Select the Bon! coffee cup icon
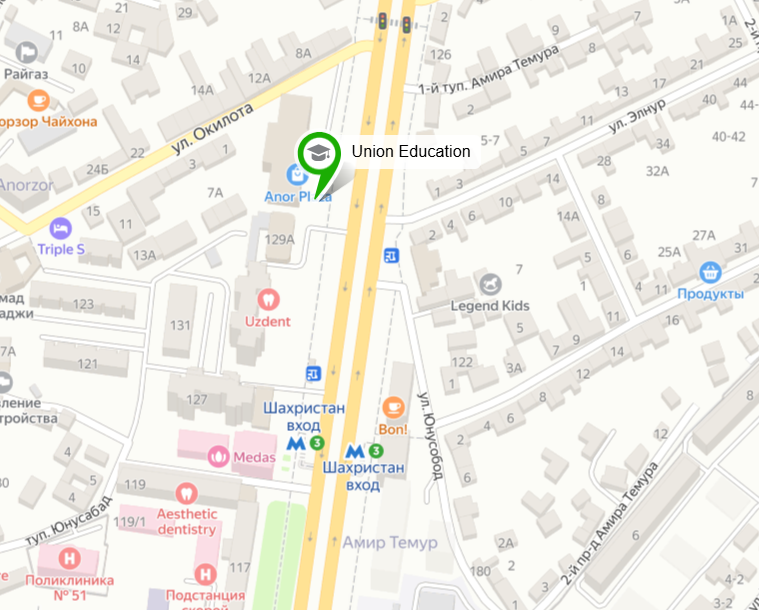 (x=393, y=408)
